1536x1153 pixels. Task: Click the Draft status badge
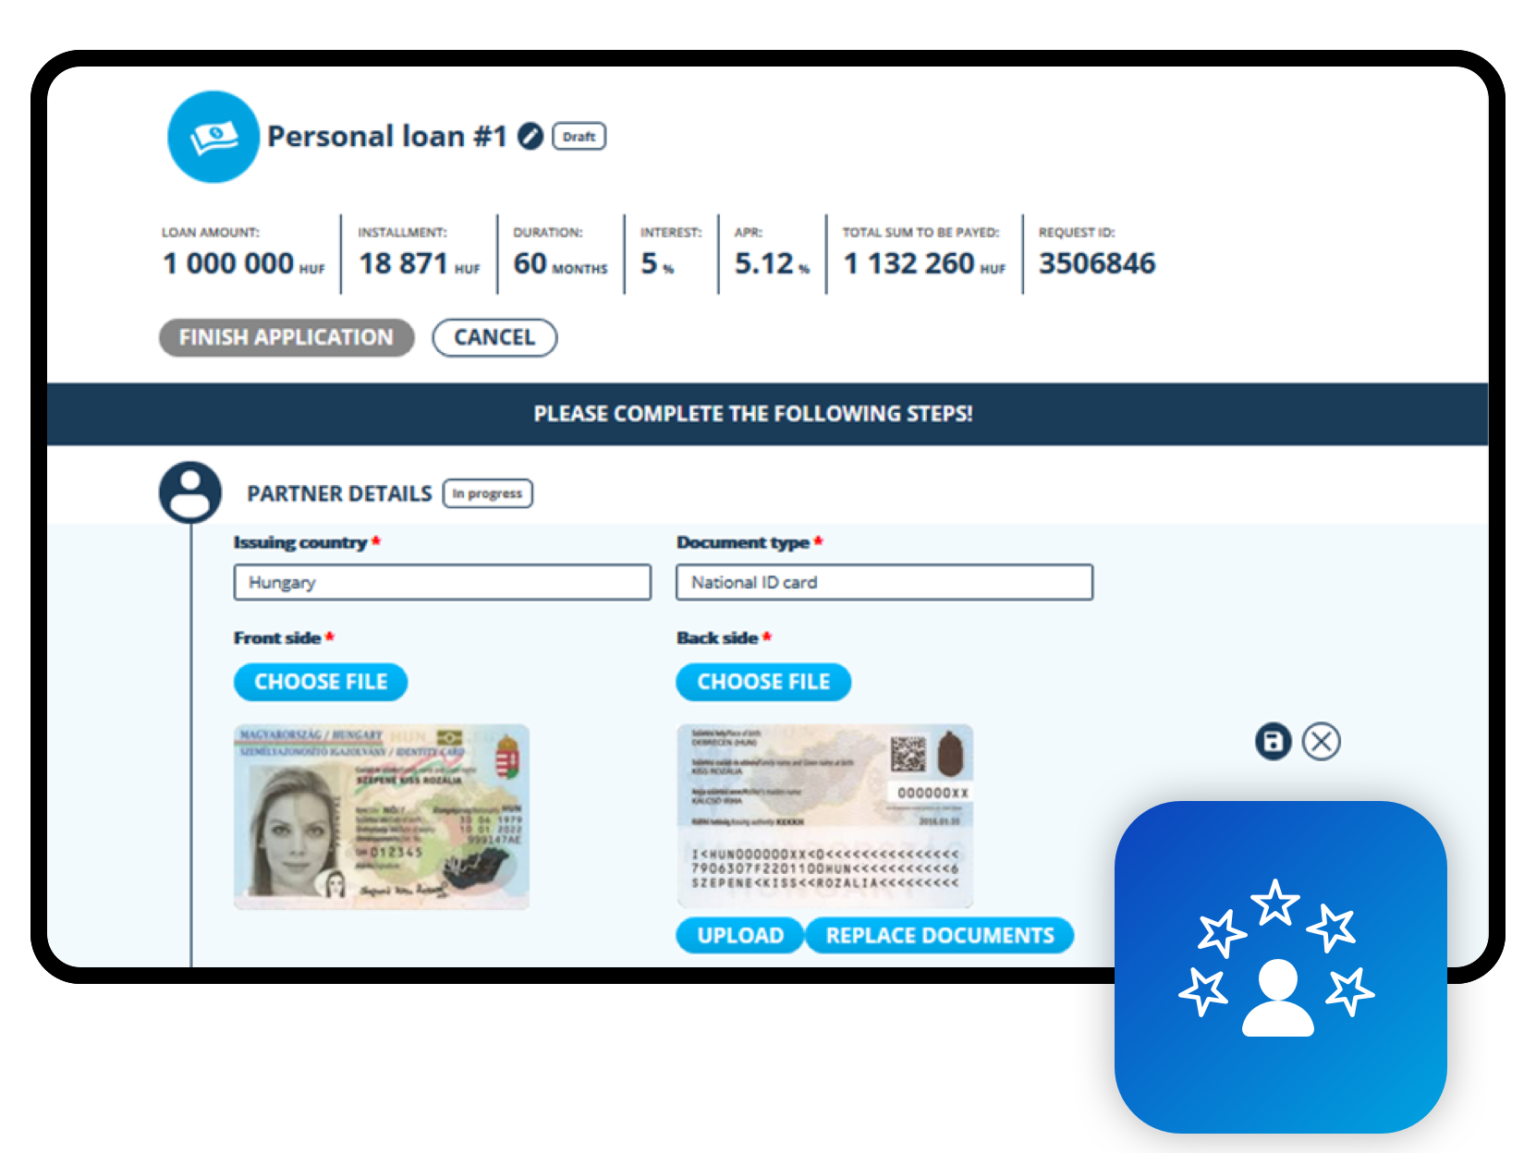coord(579,137)
